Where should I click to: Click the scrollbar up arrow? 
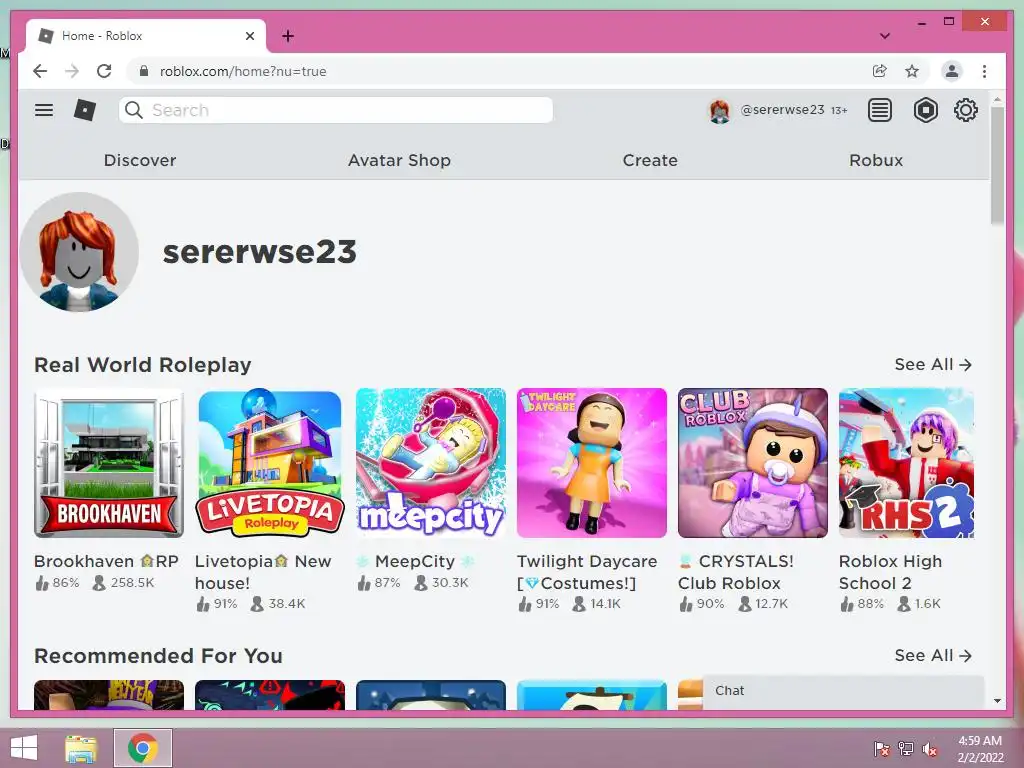click(x=997, y=99)
